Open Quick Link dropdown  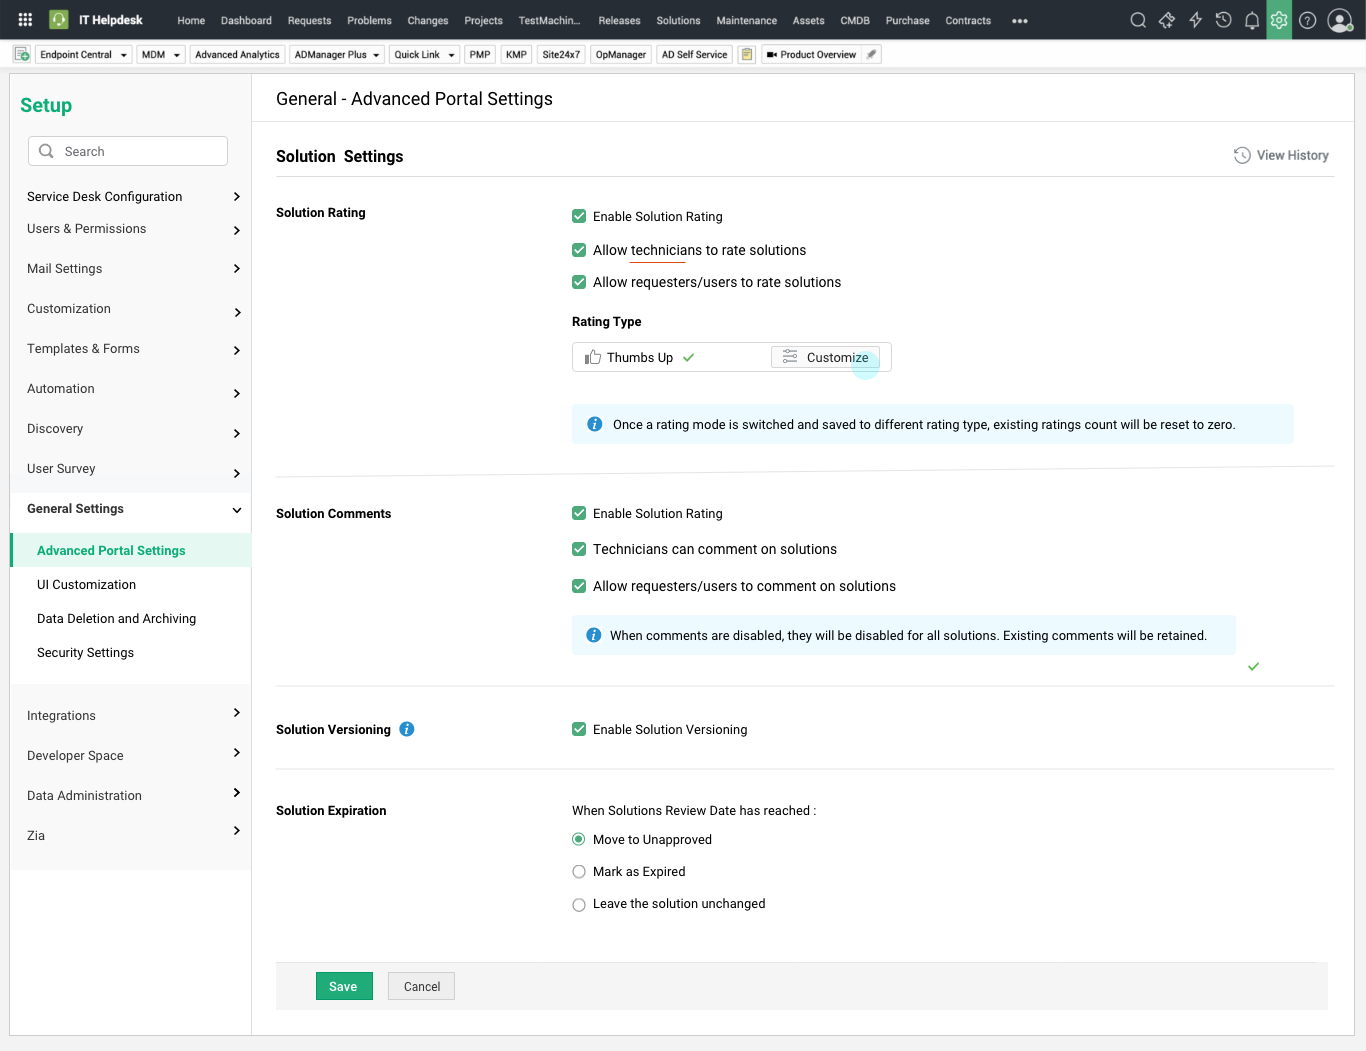pos(424,54)
